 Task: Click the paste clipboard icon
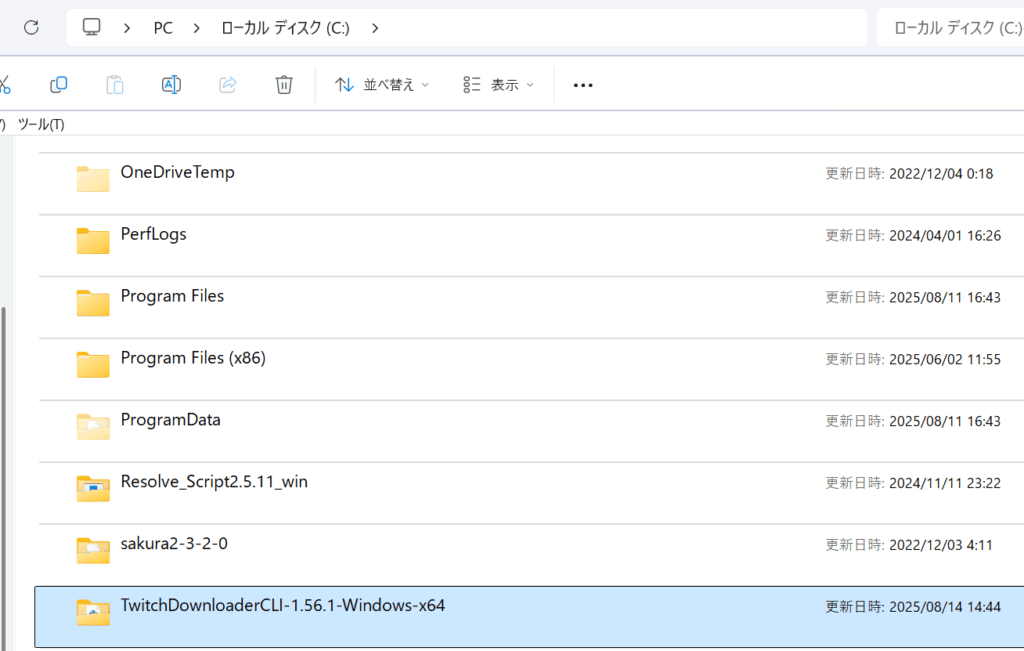[115, 85]
